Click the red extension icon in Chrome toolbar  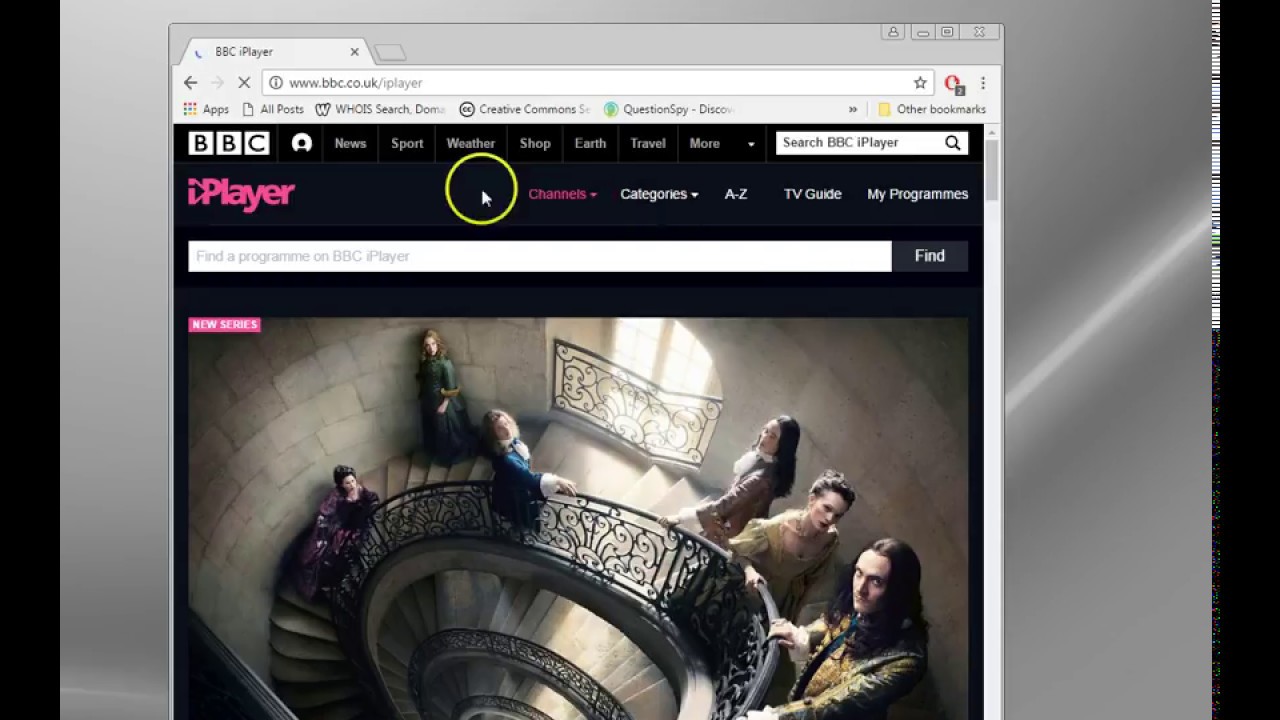click(953, 84)
